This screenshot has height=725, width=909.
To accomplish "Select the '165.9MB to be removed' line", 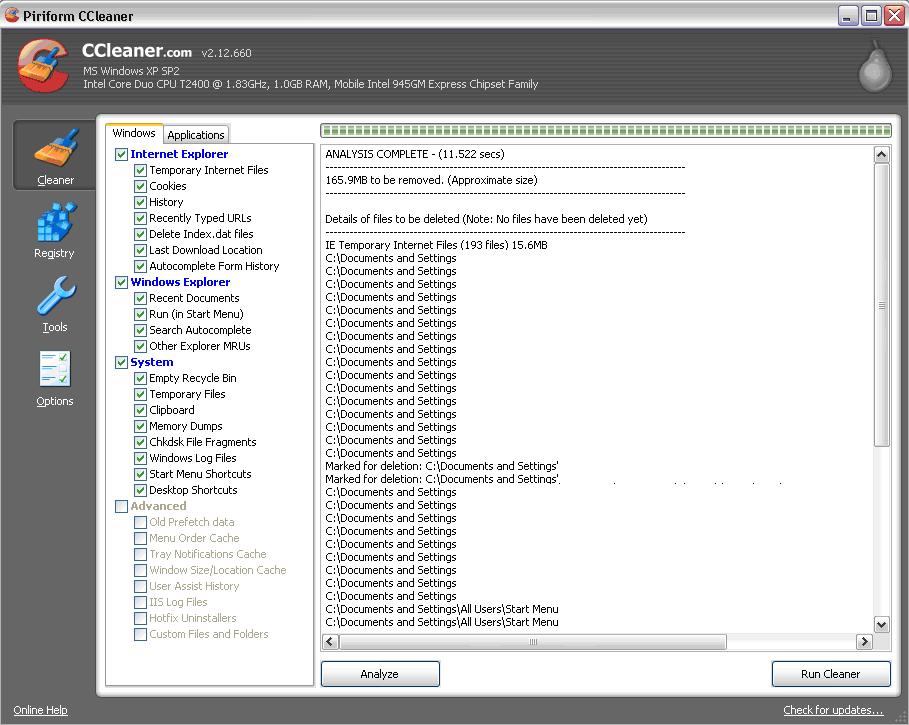I will (x=431, y=180).
